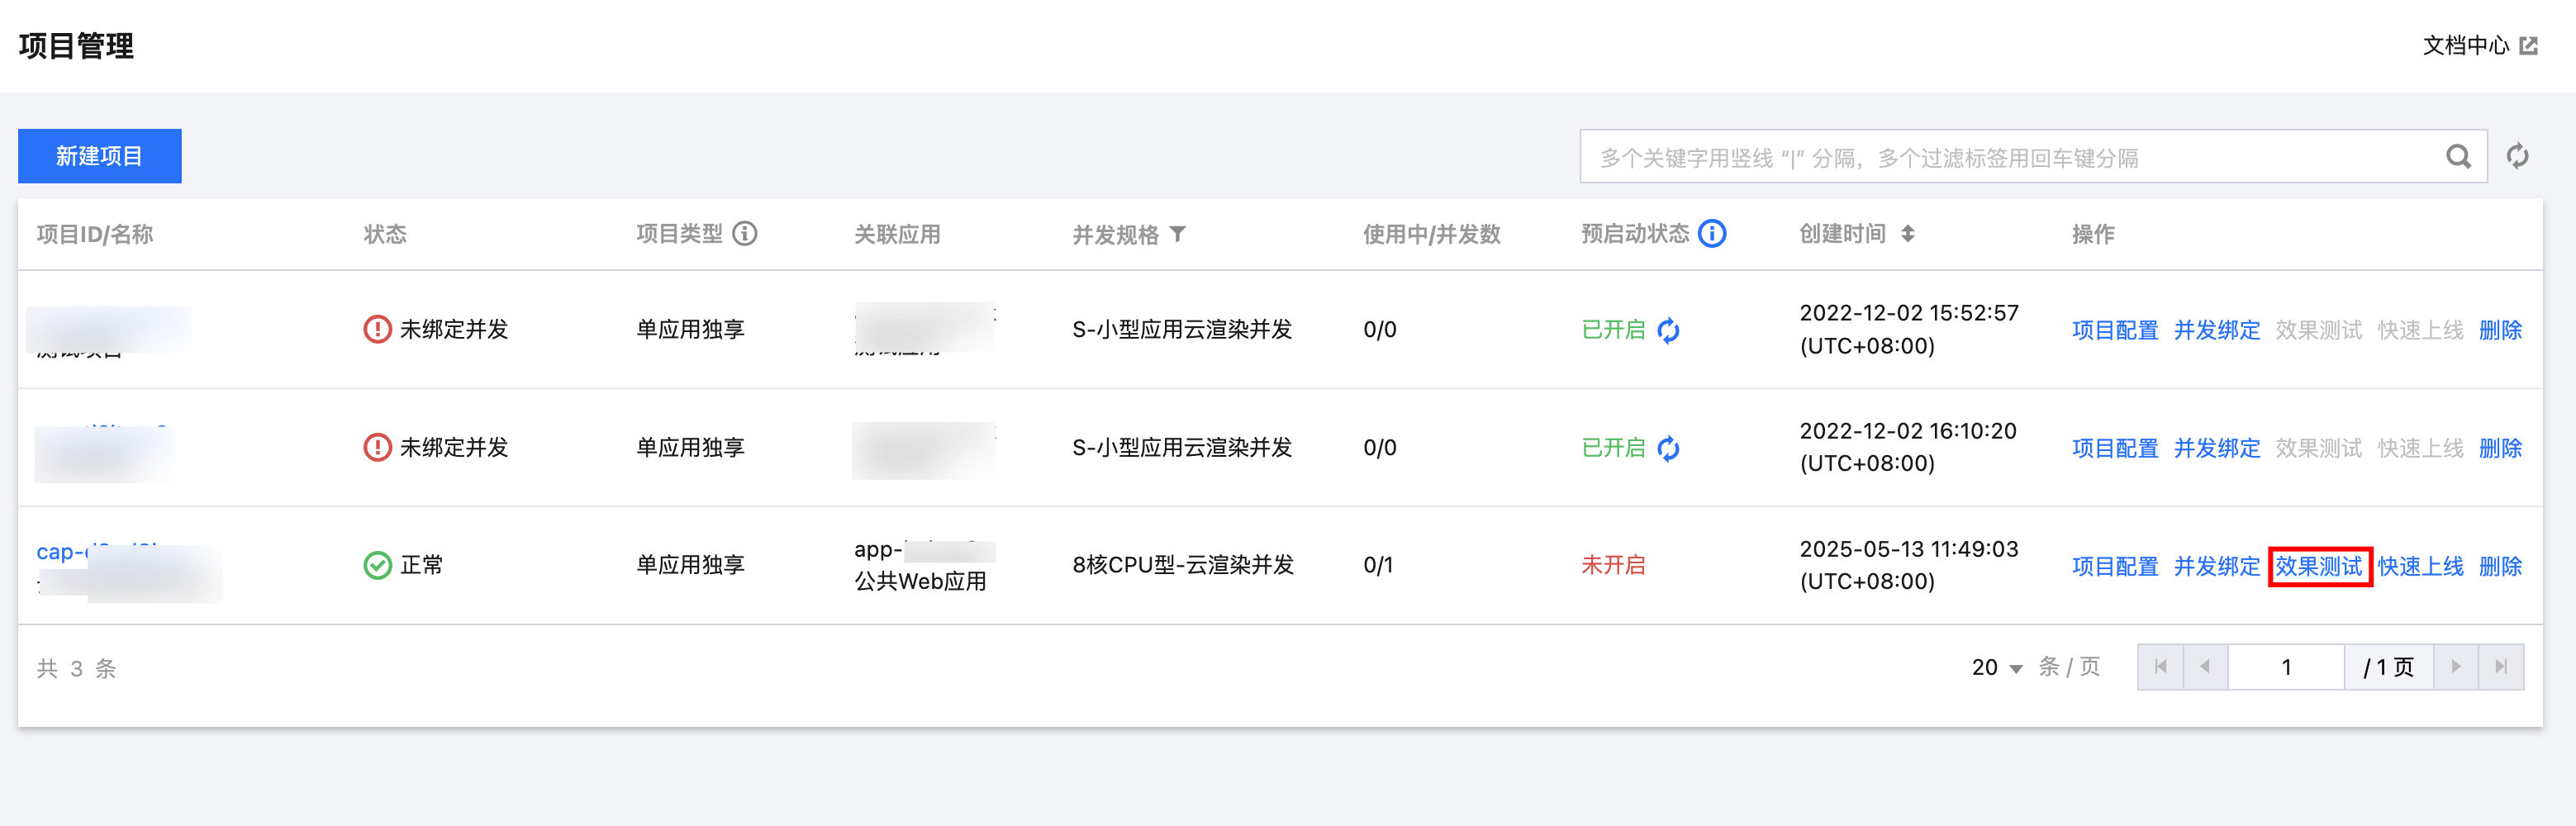
Task: Click the info icon next to 预启动状态
Action: (x=1712, y=234)
